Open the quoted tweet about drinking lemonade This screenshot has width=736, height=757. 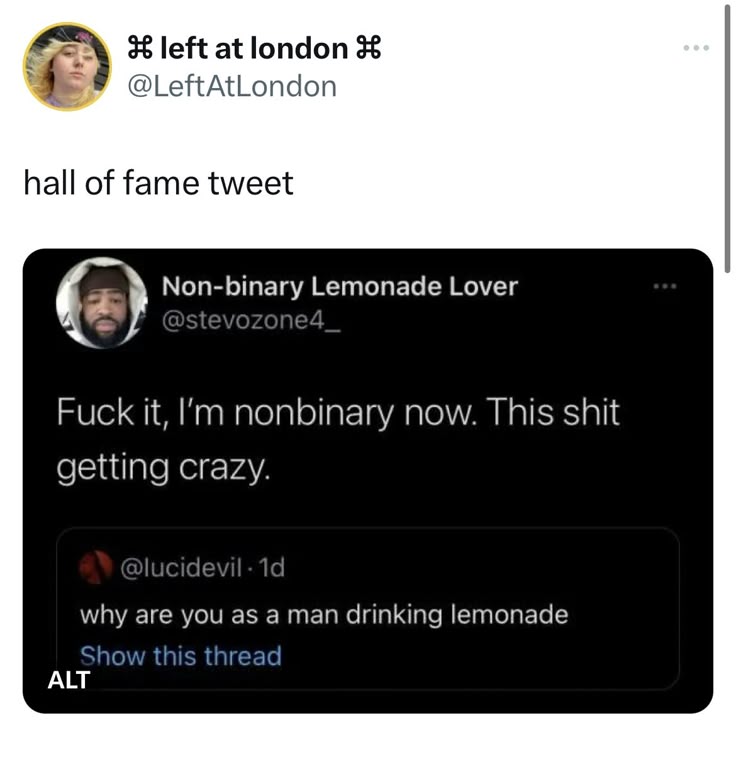click(x=368, y=609)
